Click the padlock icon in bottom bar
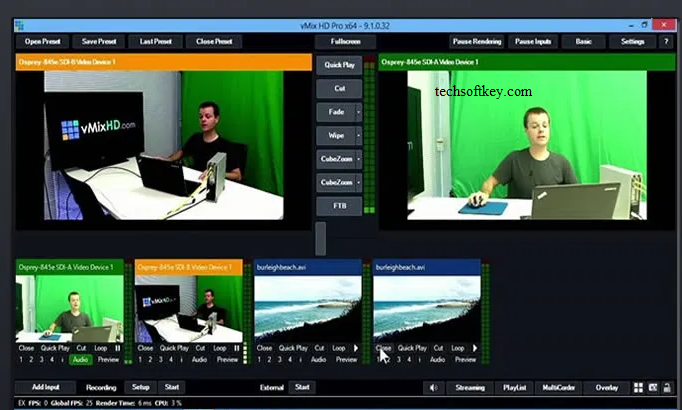682x410 pixels. pyautogui.click(x=667, y=387)
